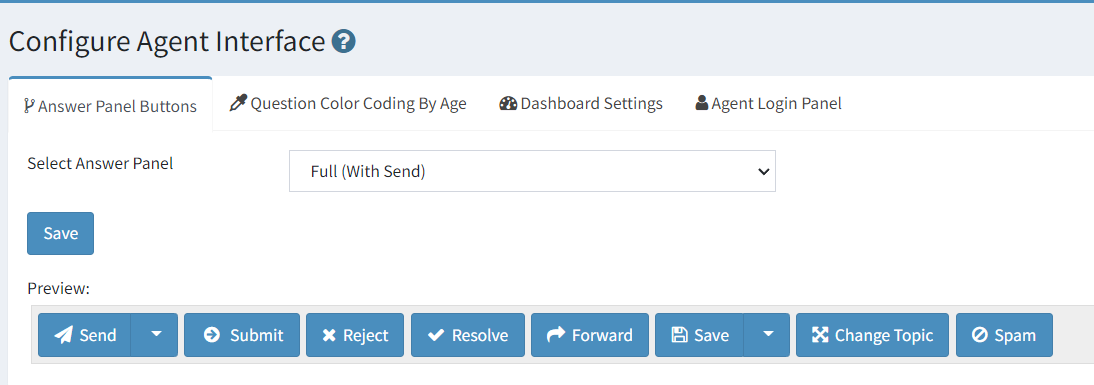Click the blue Save button below dropdown
The image size is (1094, 385).
[61, 234]
